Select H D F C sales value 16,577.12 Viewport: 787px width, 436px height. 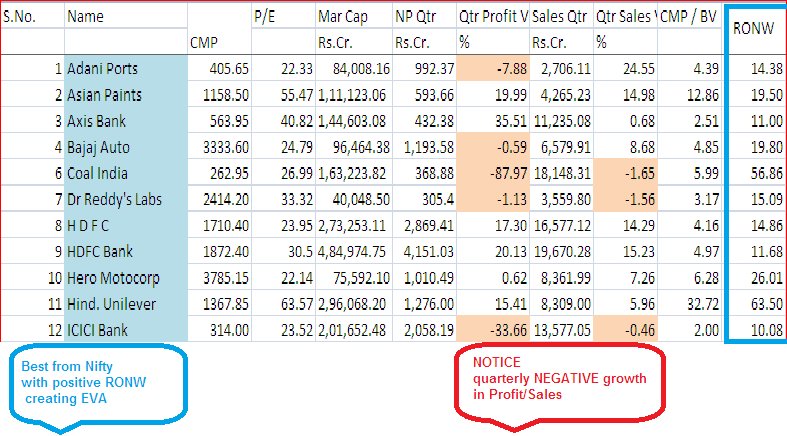pos(561,225)
